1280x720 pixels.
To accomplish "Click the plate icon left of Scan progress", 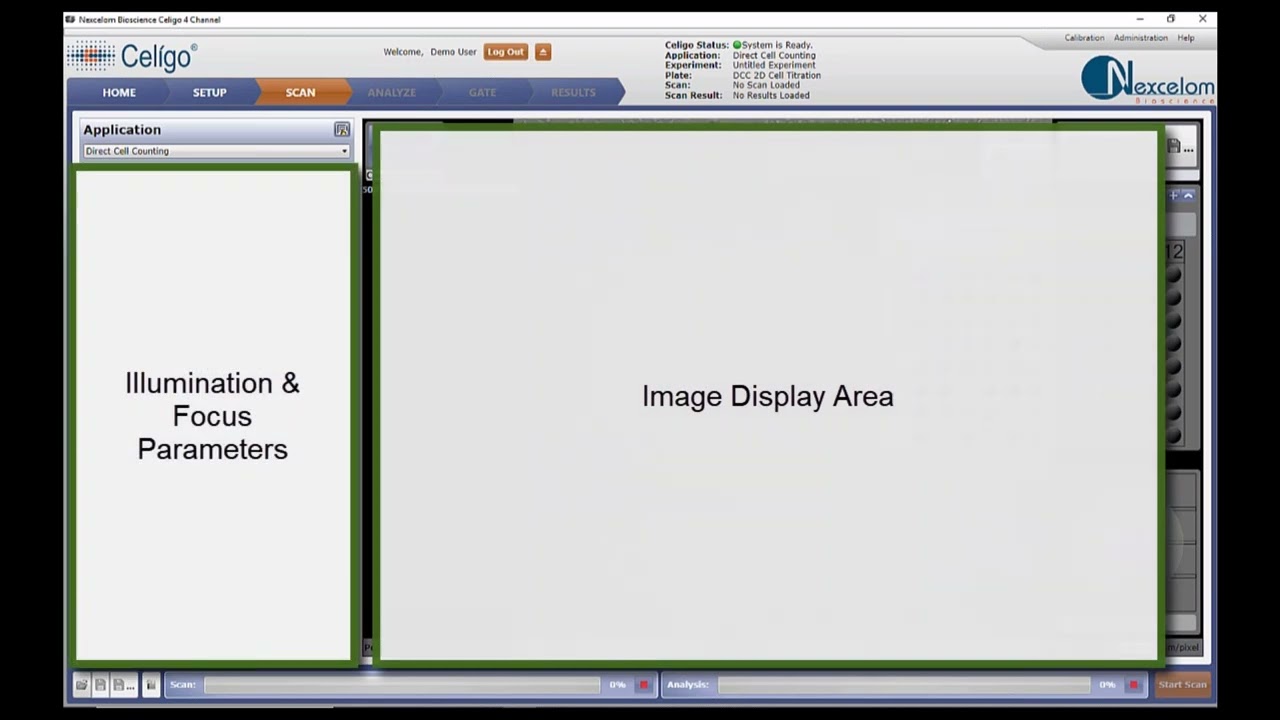I will [151, 685].
